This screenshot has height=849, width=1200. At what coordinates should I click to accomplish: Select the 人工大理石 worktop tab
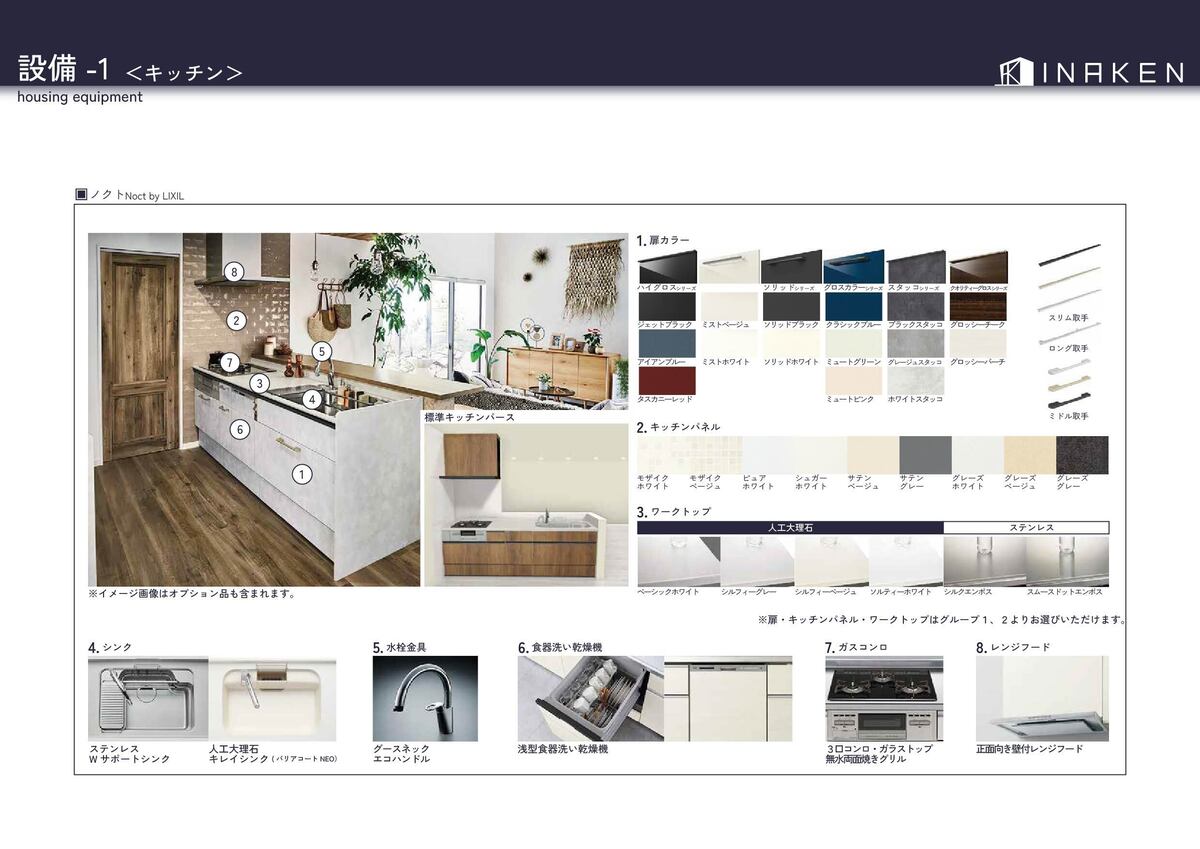coord(790,527)
